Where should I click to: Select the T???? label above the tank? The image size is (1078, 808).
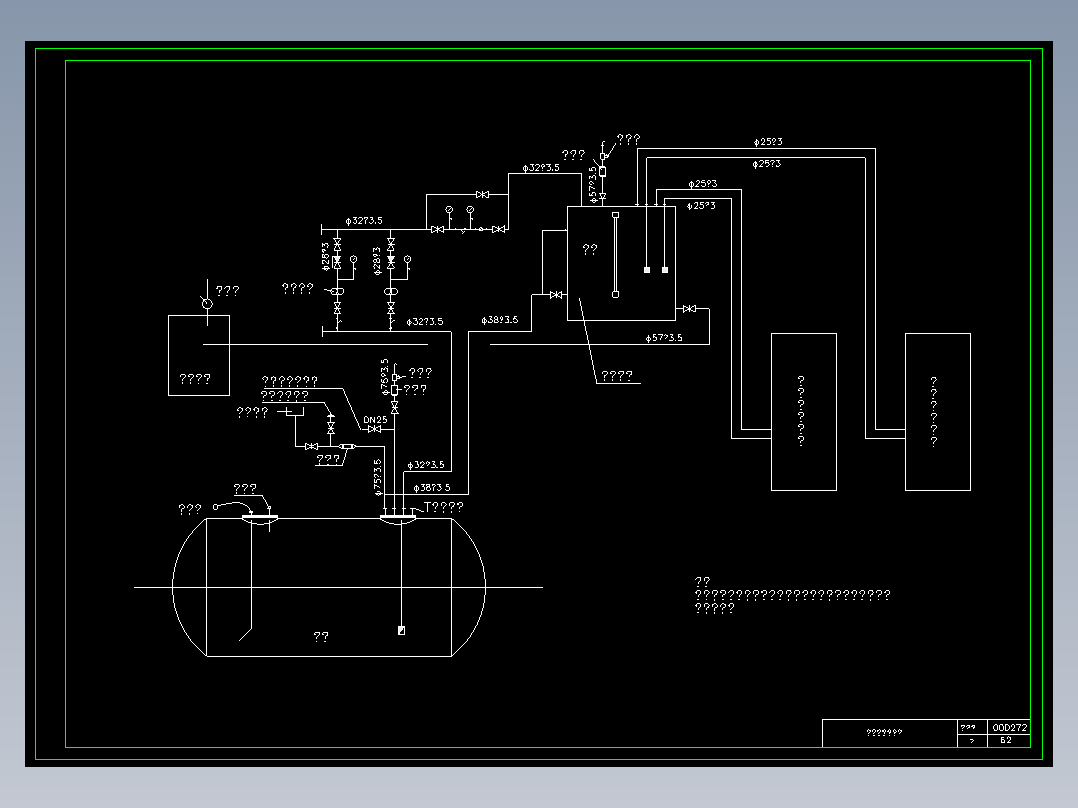click(443, 507)
